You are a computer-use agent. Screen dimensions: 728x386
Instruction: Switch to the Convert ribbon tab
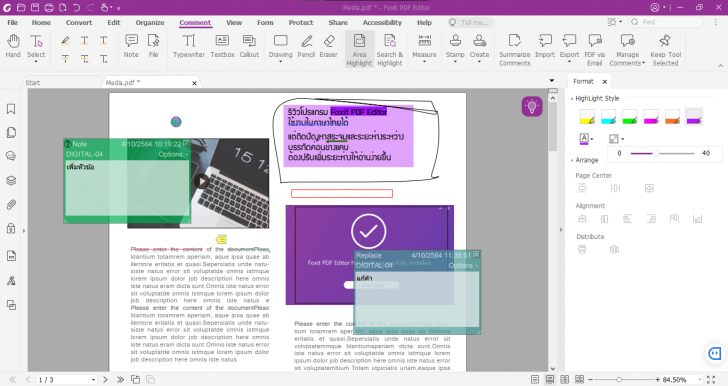79,22
